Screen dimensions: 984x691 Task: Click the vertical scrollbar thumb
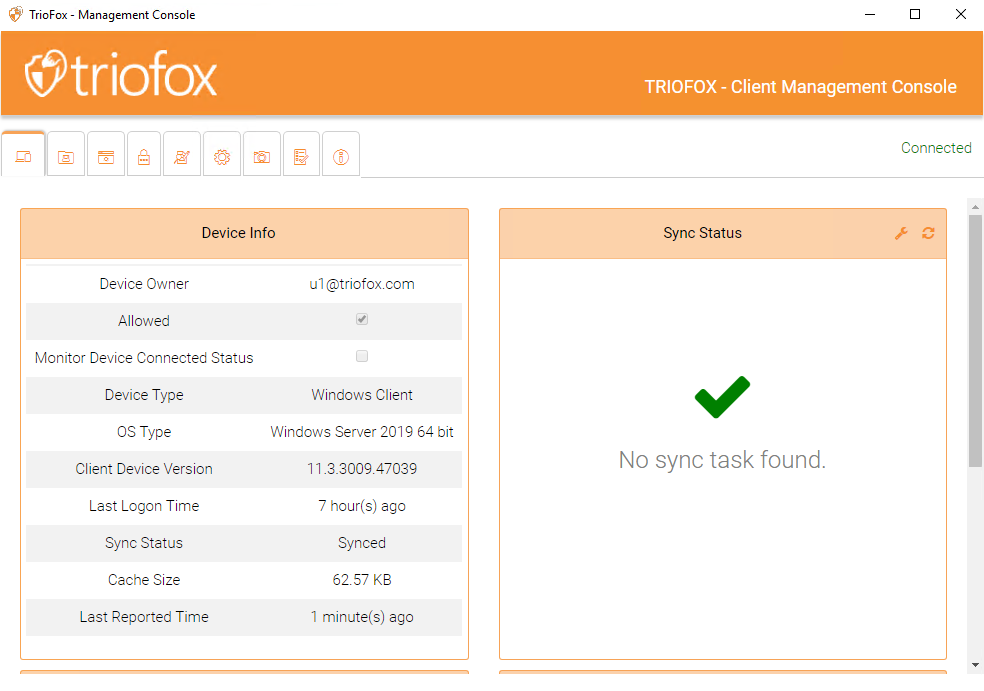[975, 341]
